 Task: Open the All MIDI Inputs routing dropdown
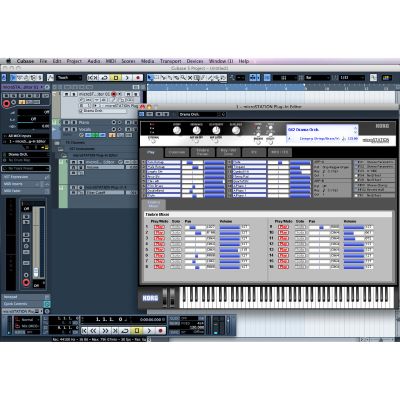[x=26, y=136]
